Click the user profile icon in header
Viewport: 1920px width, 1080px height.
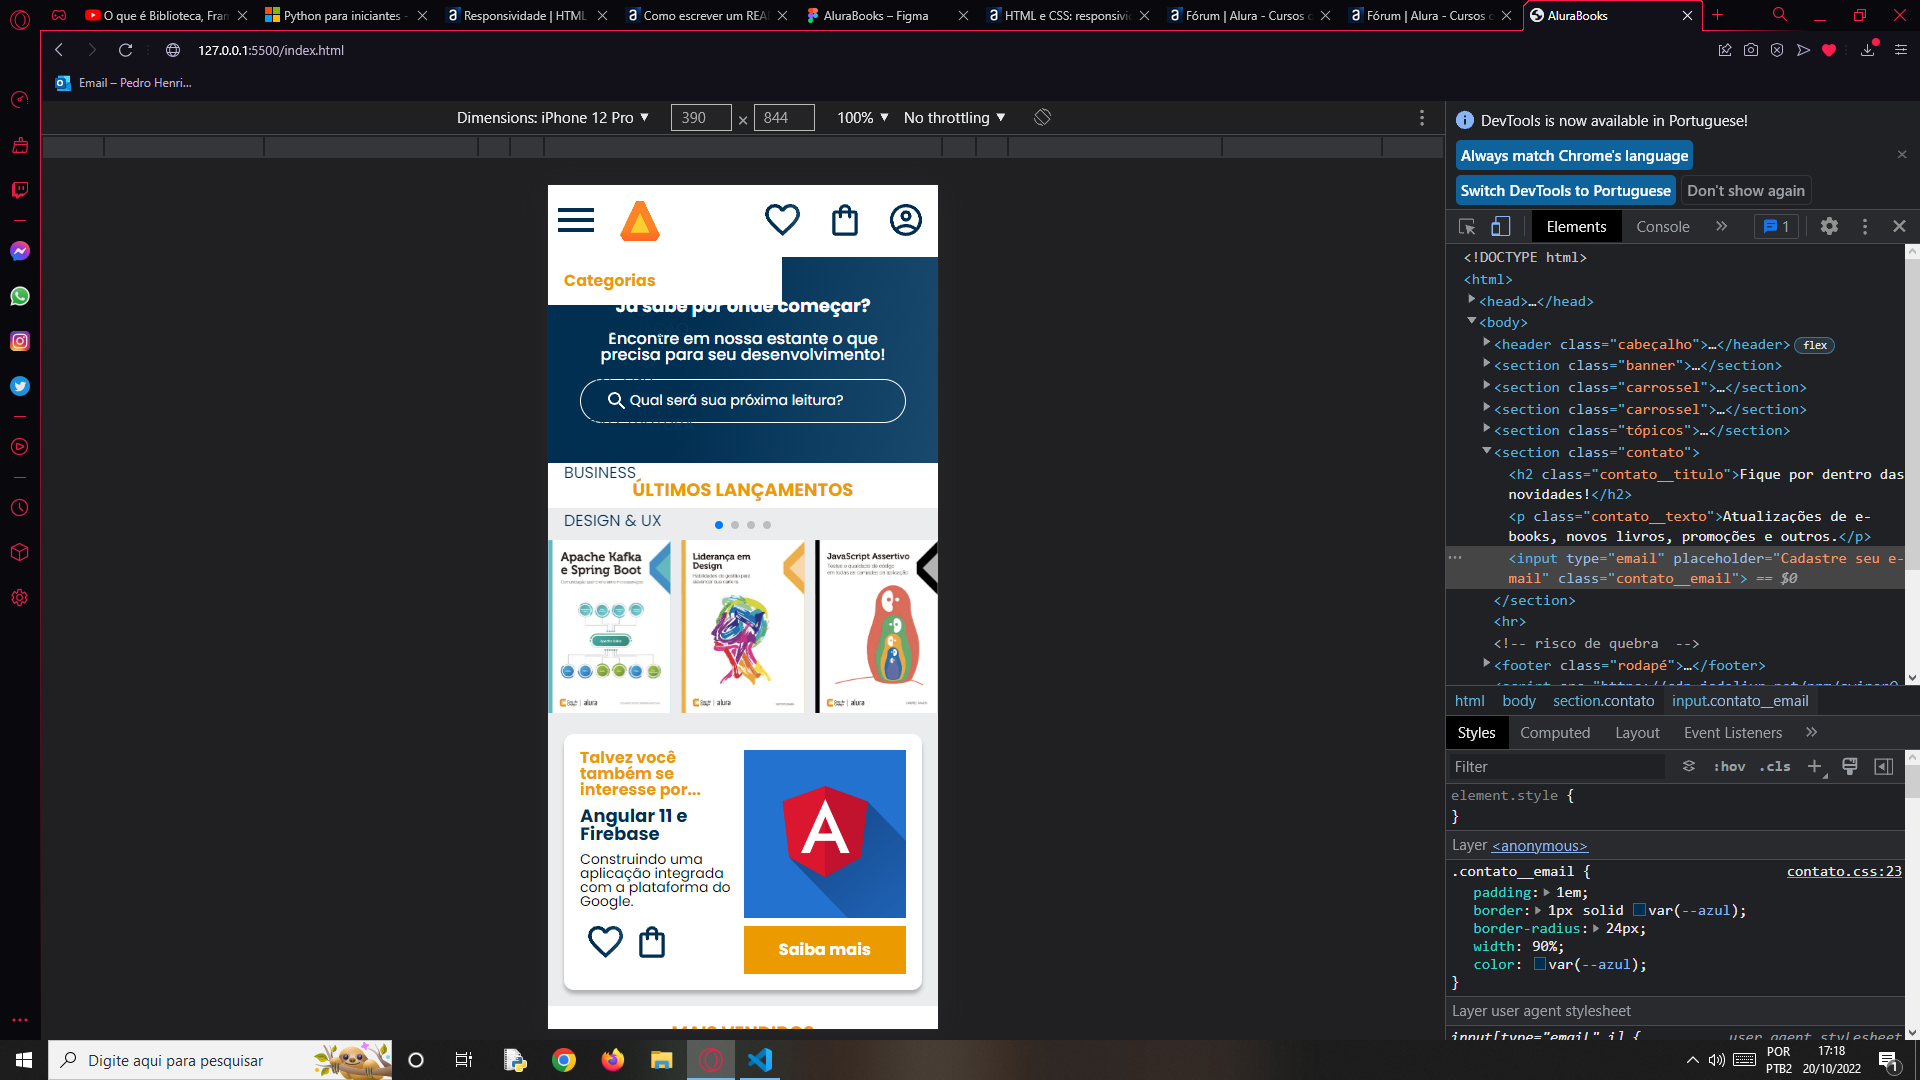[906, 220]
